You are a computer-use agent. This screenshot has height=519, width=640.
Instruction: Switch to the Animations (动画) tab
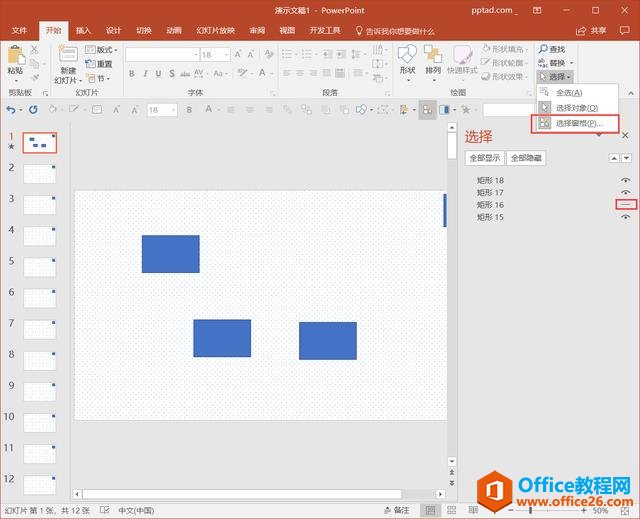pos(174,31)
